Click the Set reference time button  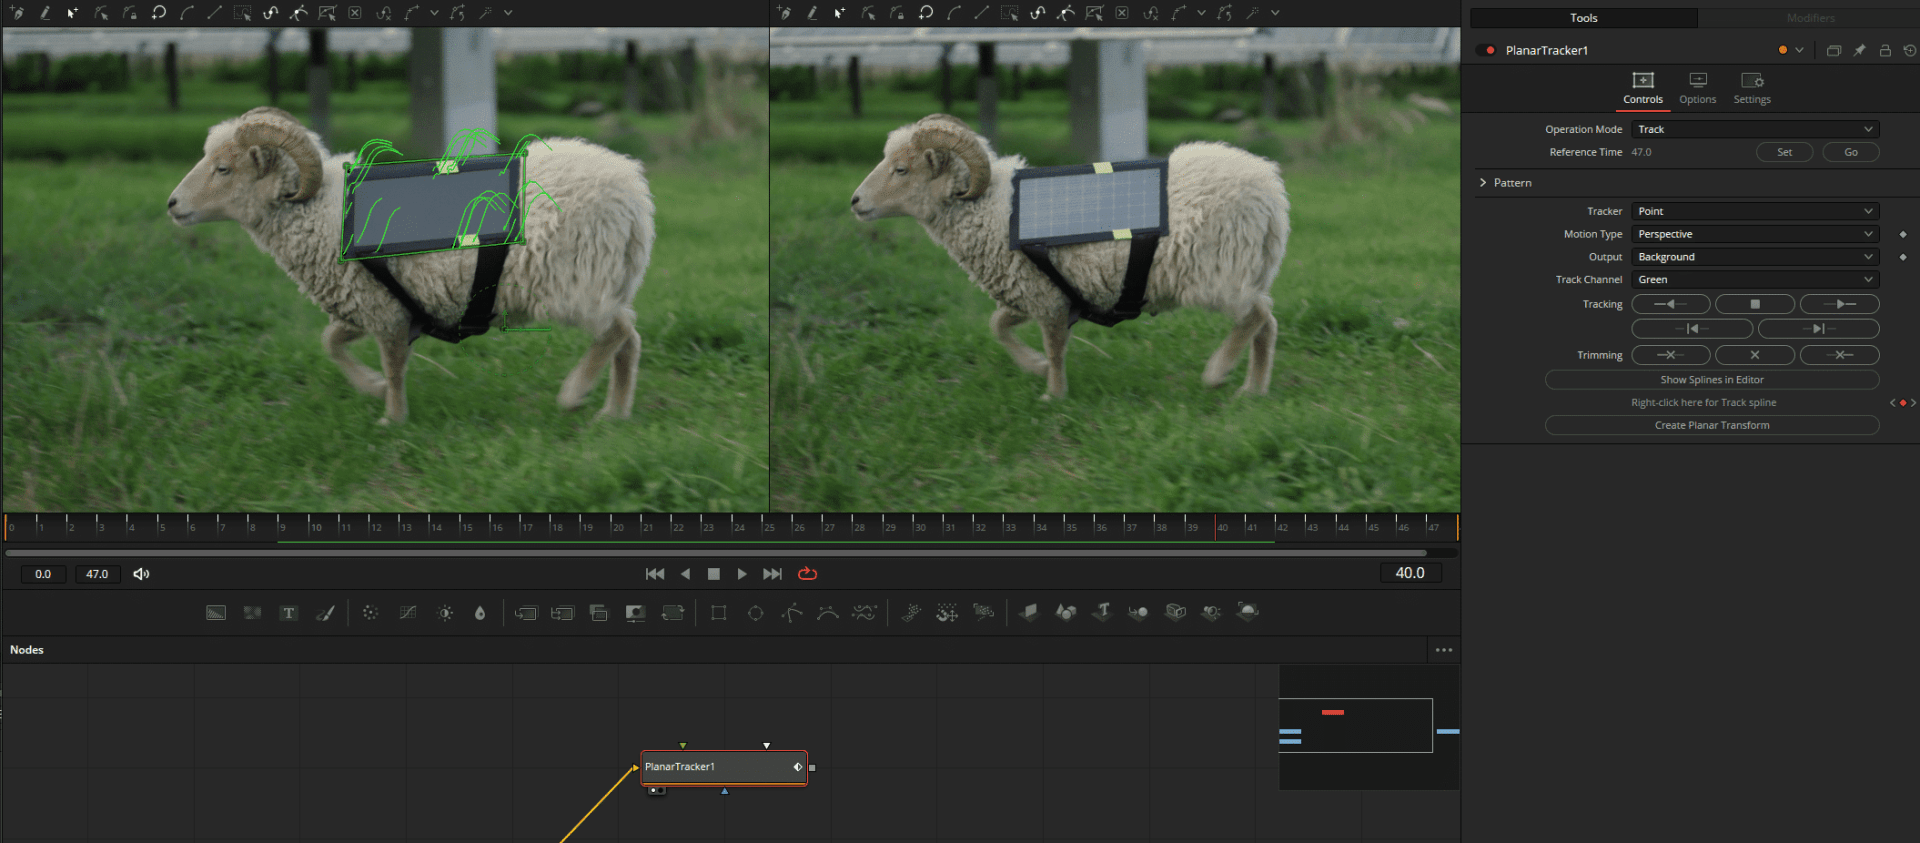click(x=1785, y=152)
